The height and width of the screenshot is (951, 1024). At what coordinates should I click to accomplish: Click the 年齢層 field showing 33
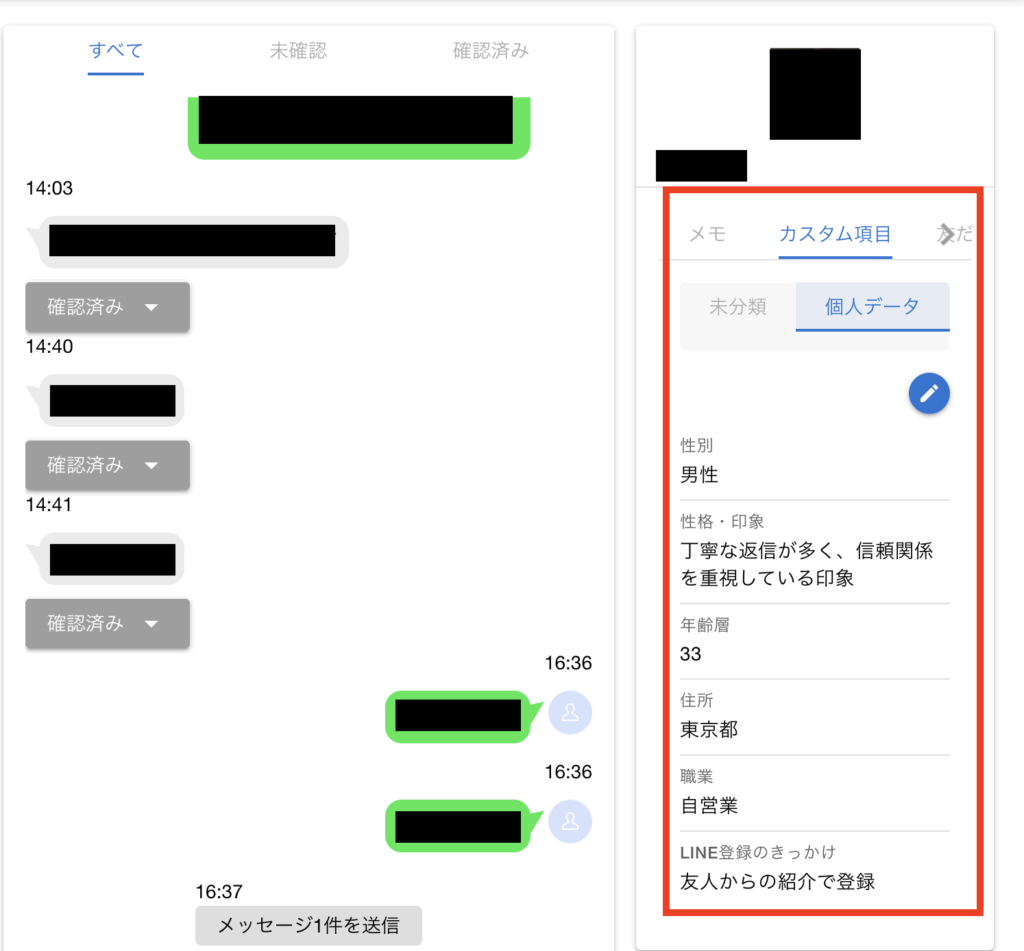(x=814, y=641)
